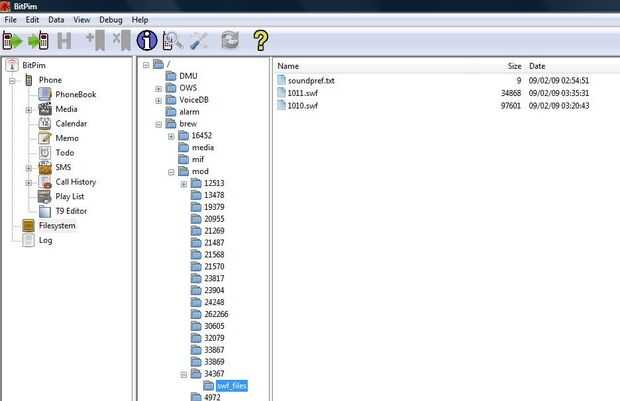
Task: Expand the 16452 folder
Action: [171, 136]
